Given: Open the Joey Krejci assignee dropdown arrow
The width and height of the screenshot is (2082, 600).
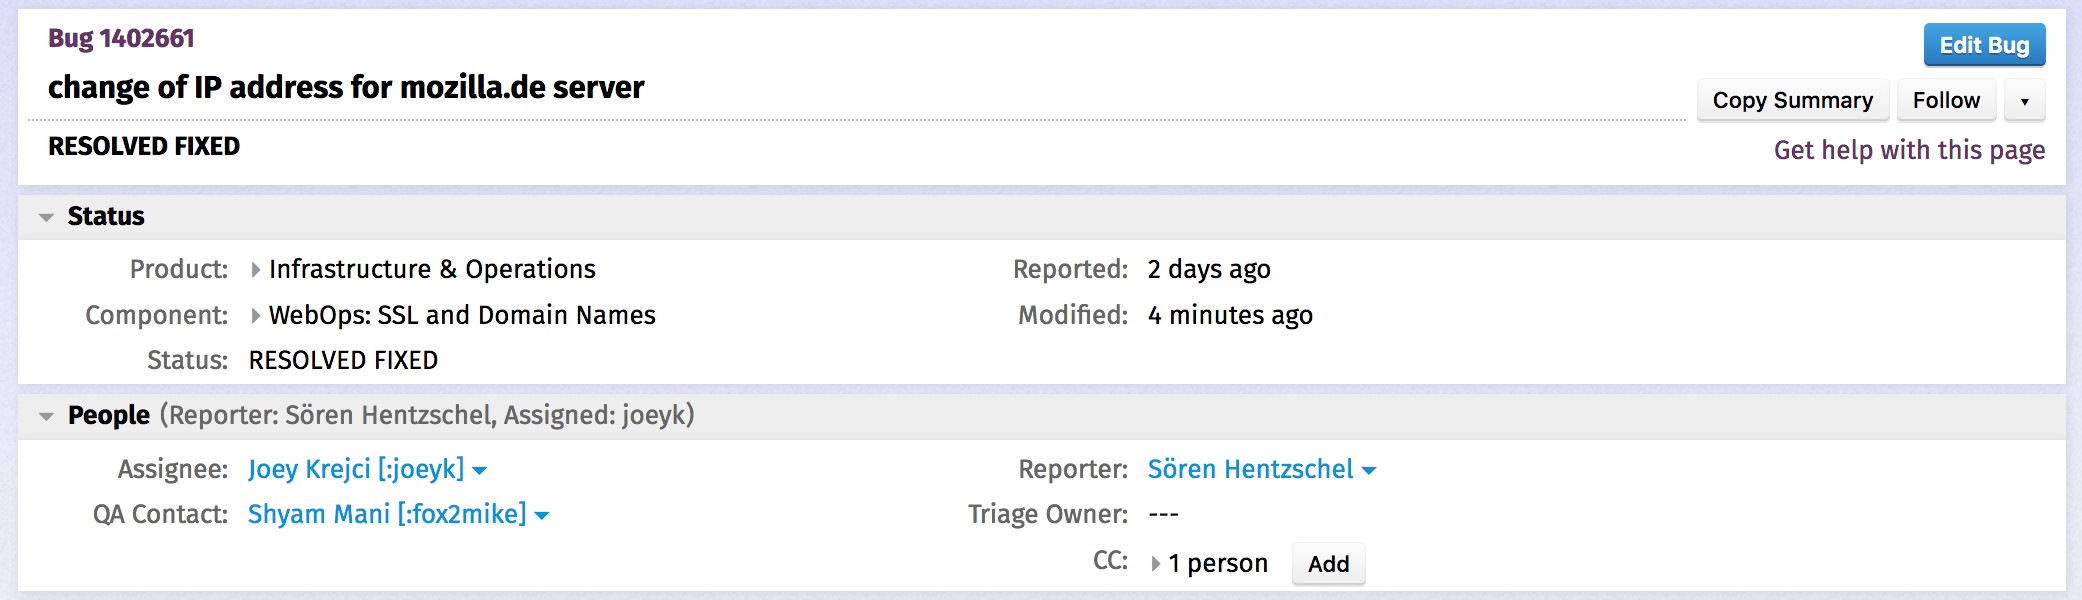Looking at the screenshot, I should 480,470.
